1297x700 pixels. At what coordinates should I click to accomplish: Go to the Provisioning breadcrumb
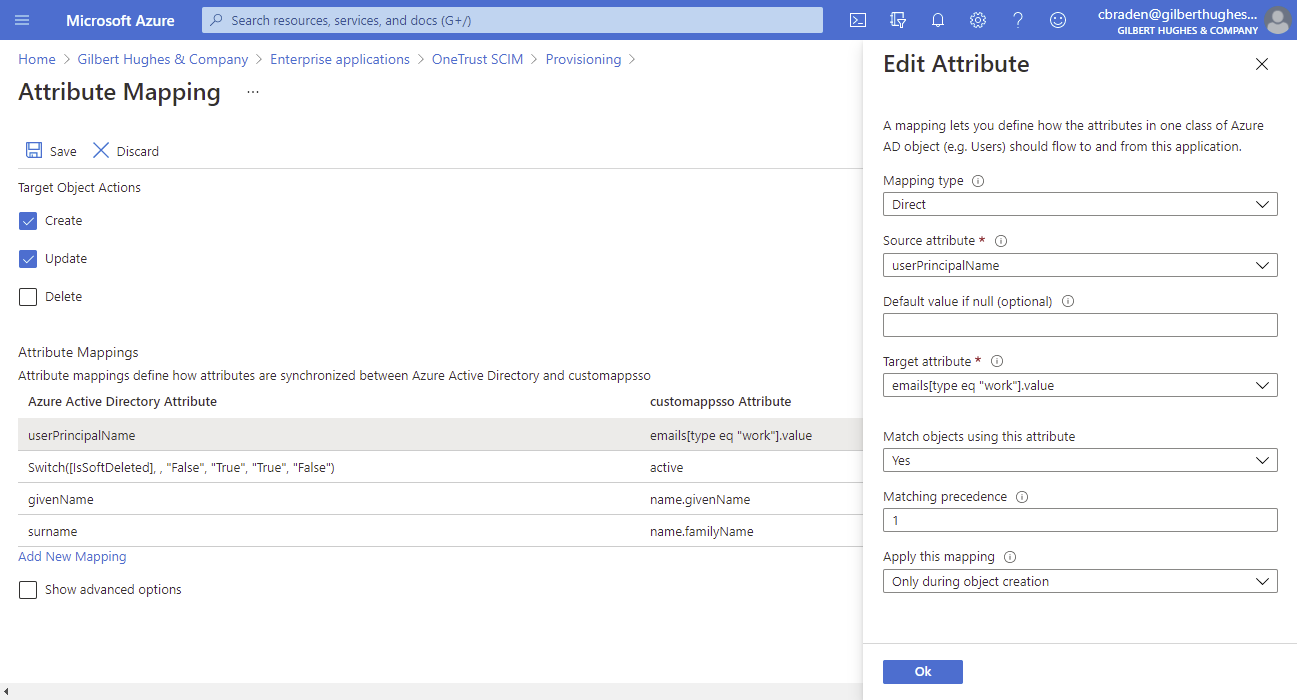(584, 59)
